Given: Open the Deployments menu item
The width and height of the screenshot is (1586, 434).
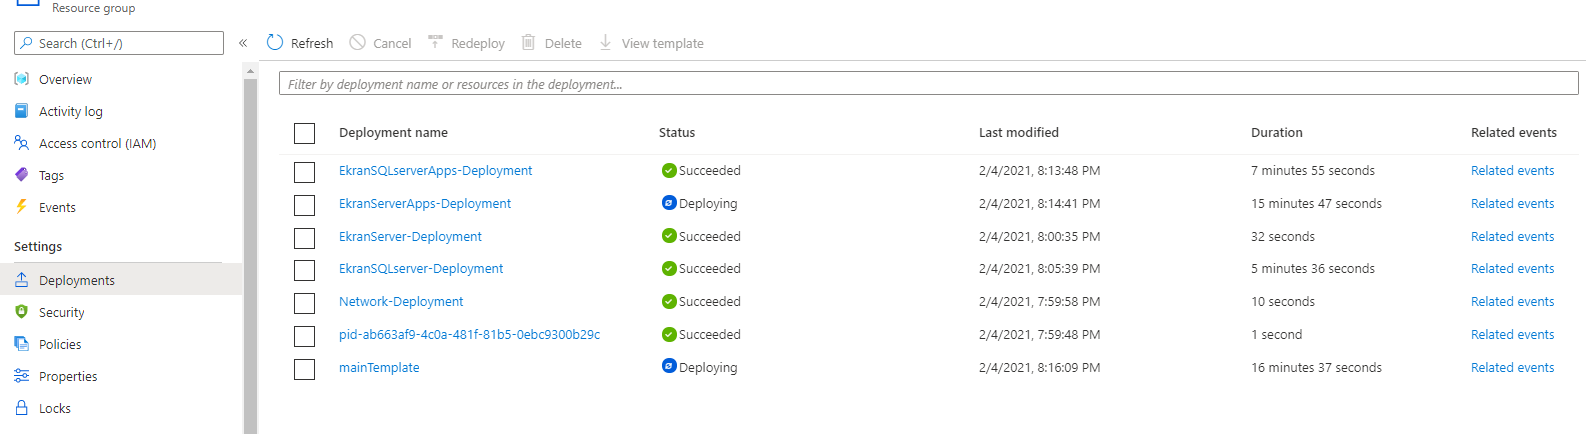Looking at the screenshot, I should point(77,280).
